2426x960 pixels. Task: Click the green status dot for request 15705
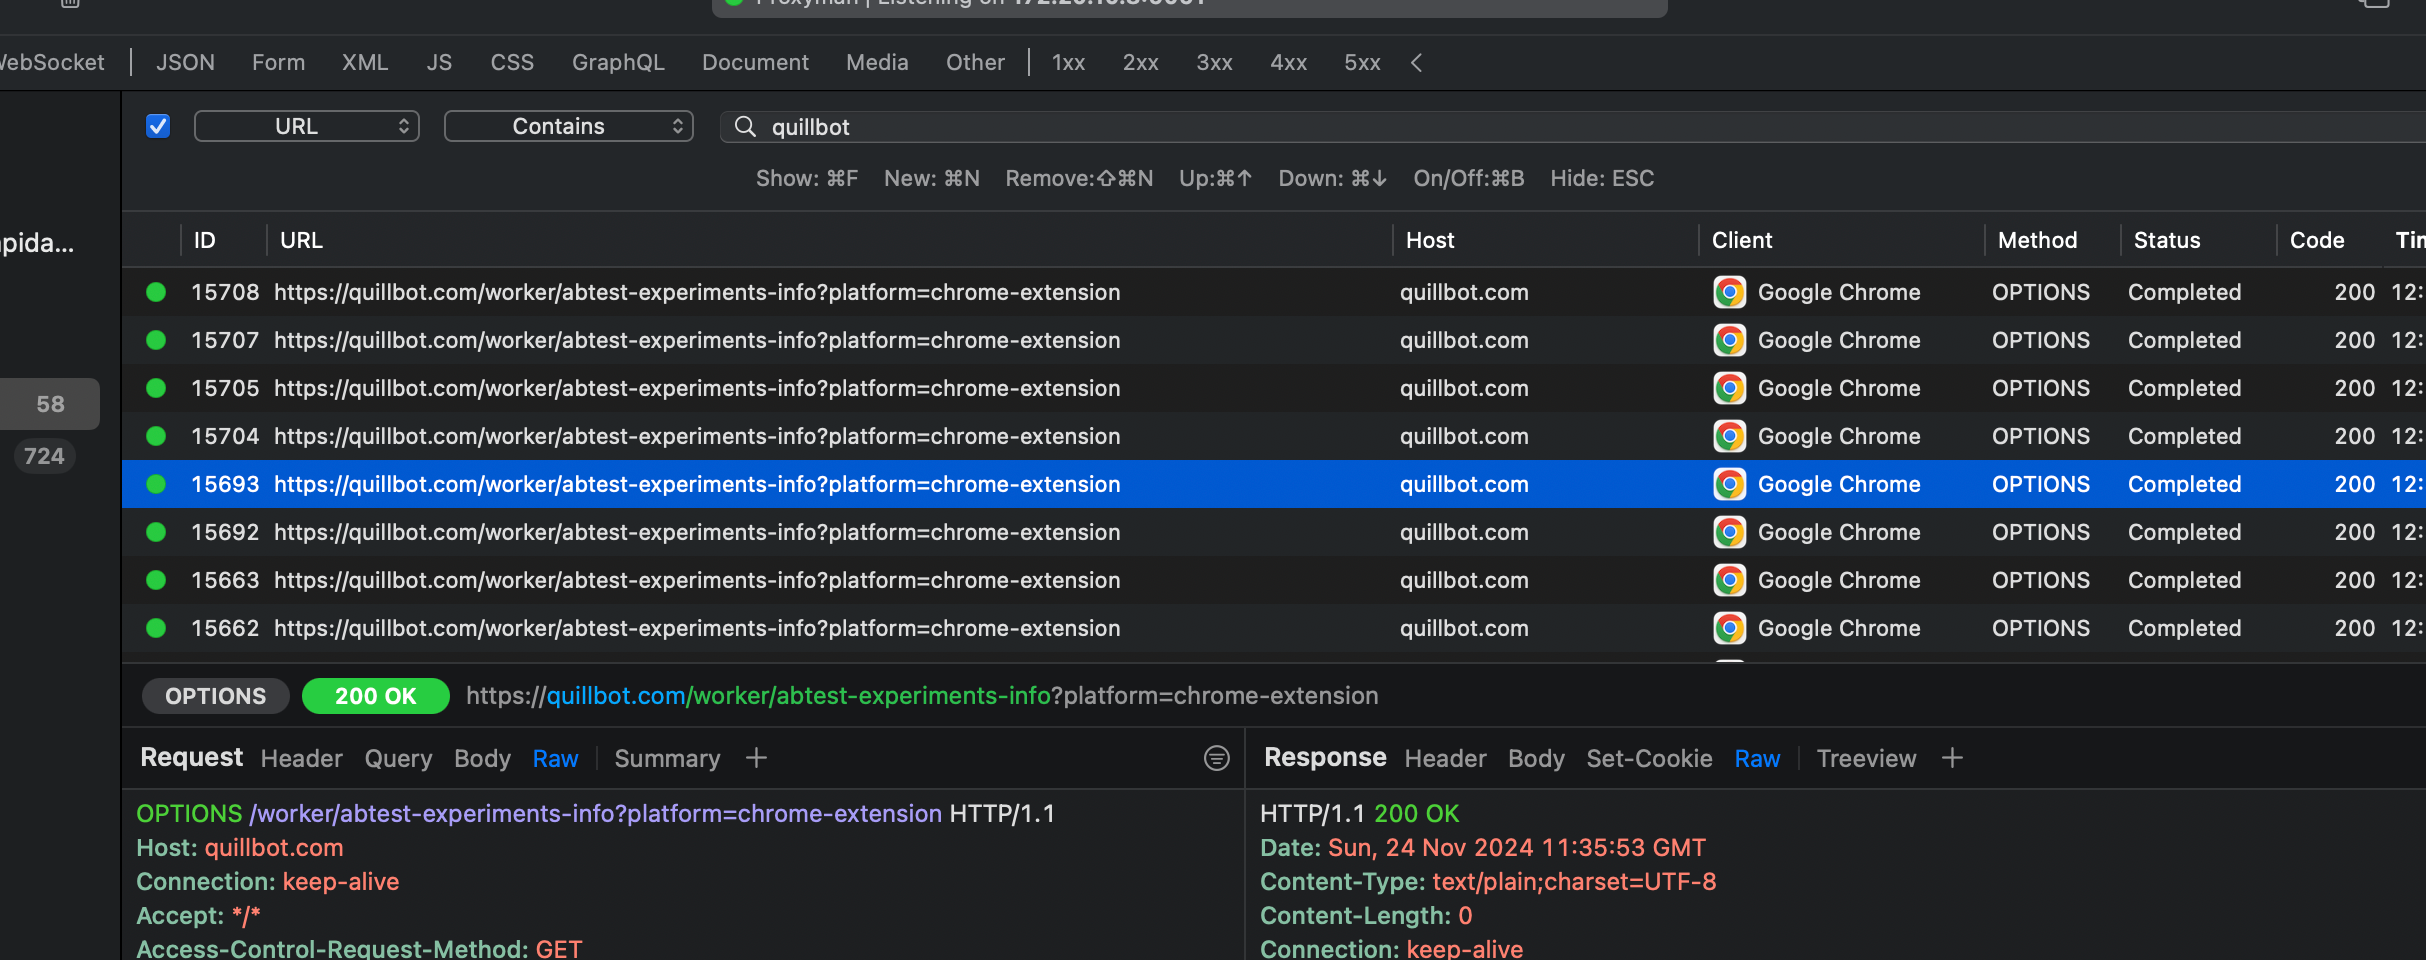(156, 388)
